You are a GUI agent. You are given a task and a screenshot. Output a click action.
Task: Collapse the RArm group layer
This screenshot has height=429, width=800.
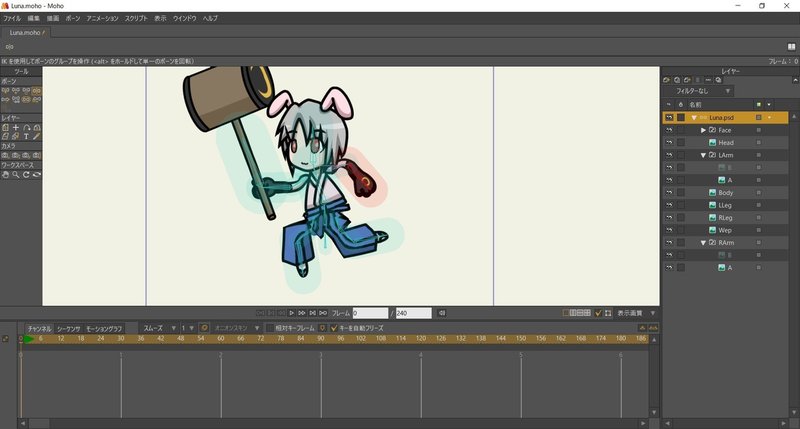704,243
